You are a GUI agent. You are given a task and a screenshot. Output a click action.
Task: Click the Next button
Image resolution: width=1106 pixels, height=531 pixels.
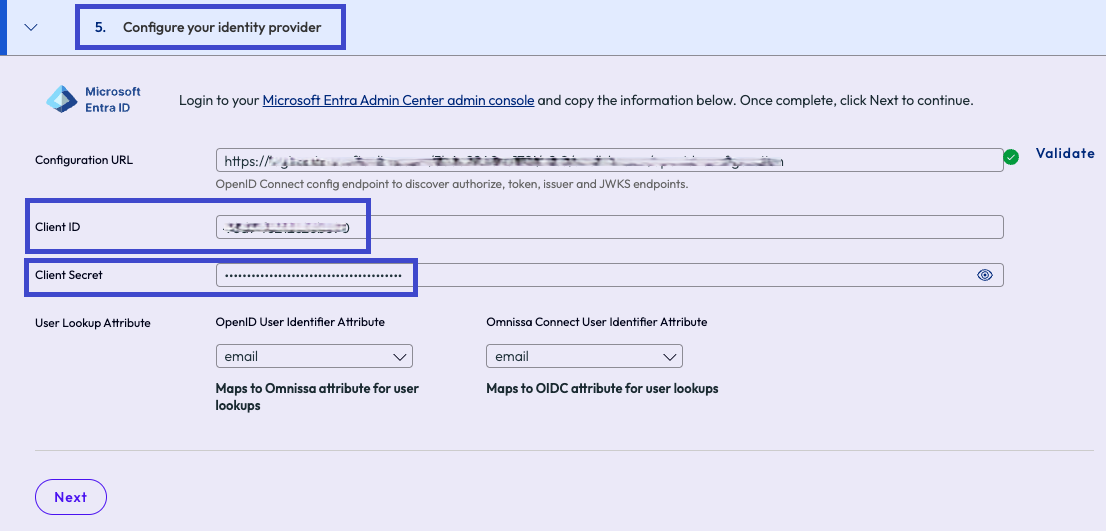(71, 497)
